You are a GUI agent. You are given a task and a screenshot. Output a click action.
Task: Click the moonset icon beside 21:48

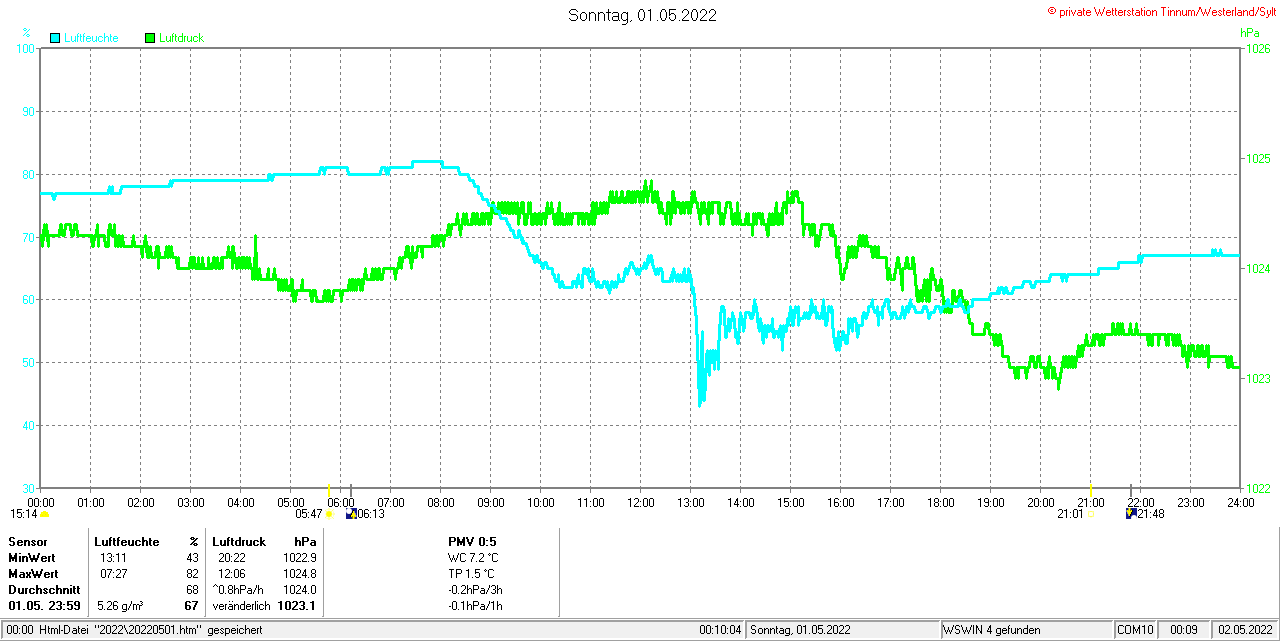tap(1131, 514)
